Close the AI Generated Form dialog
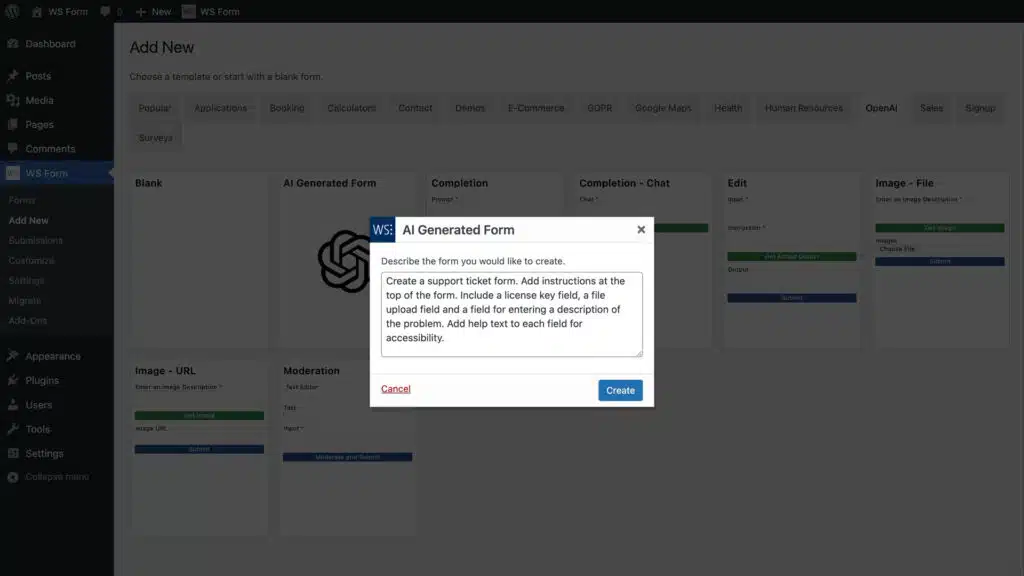 point(641,229)
